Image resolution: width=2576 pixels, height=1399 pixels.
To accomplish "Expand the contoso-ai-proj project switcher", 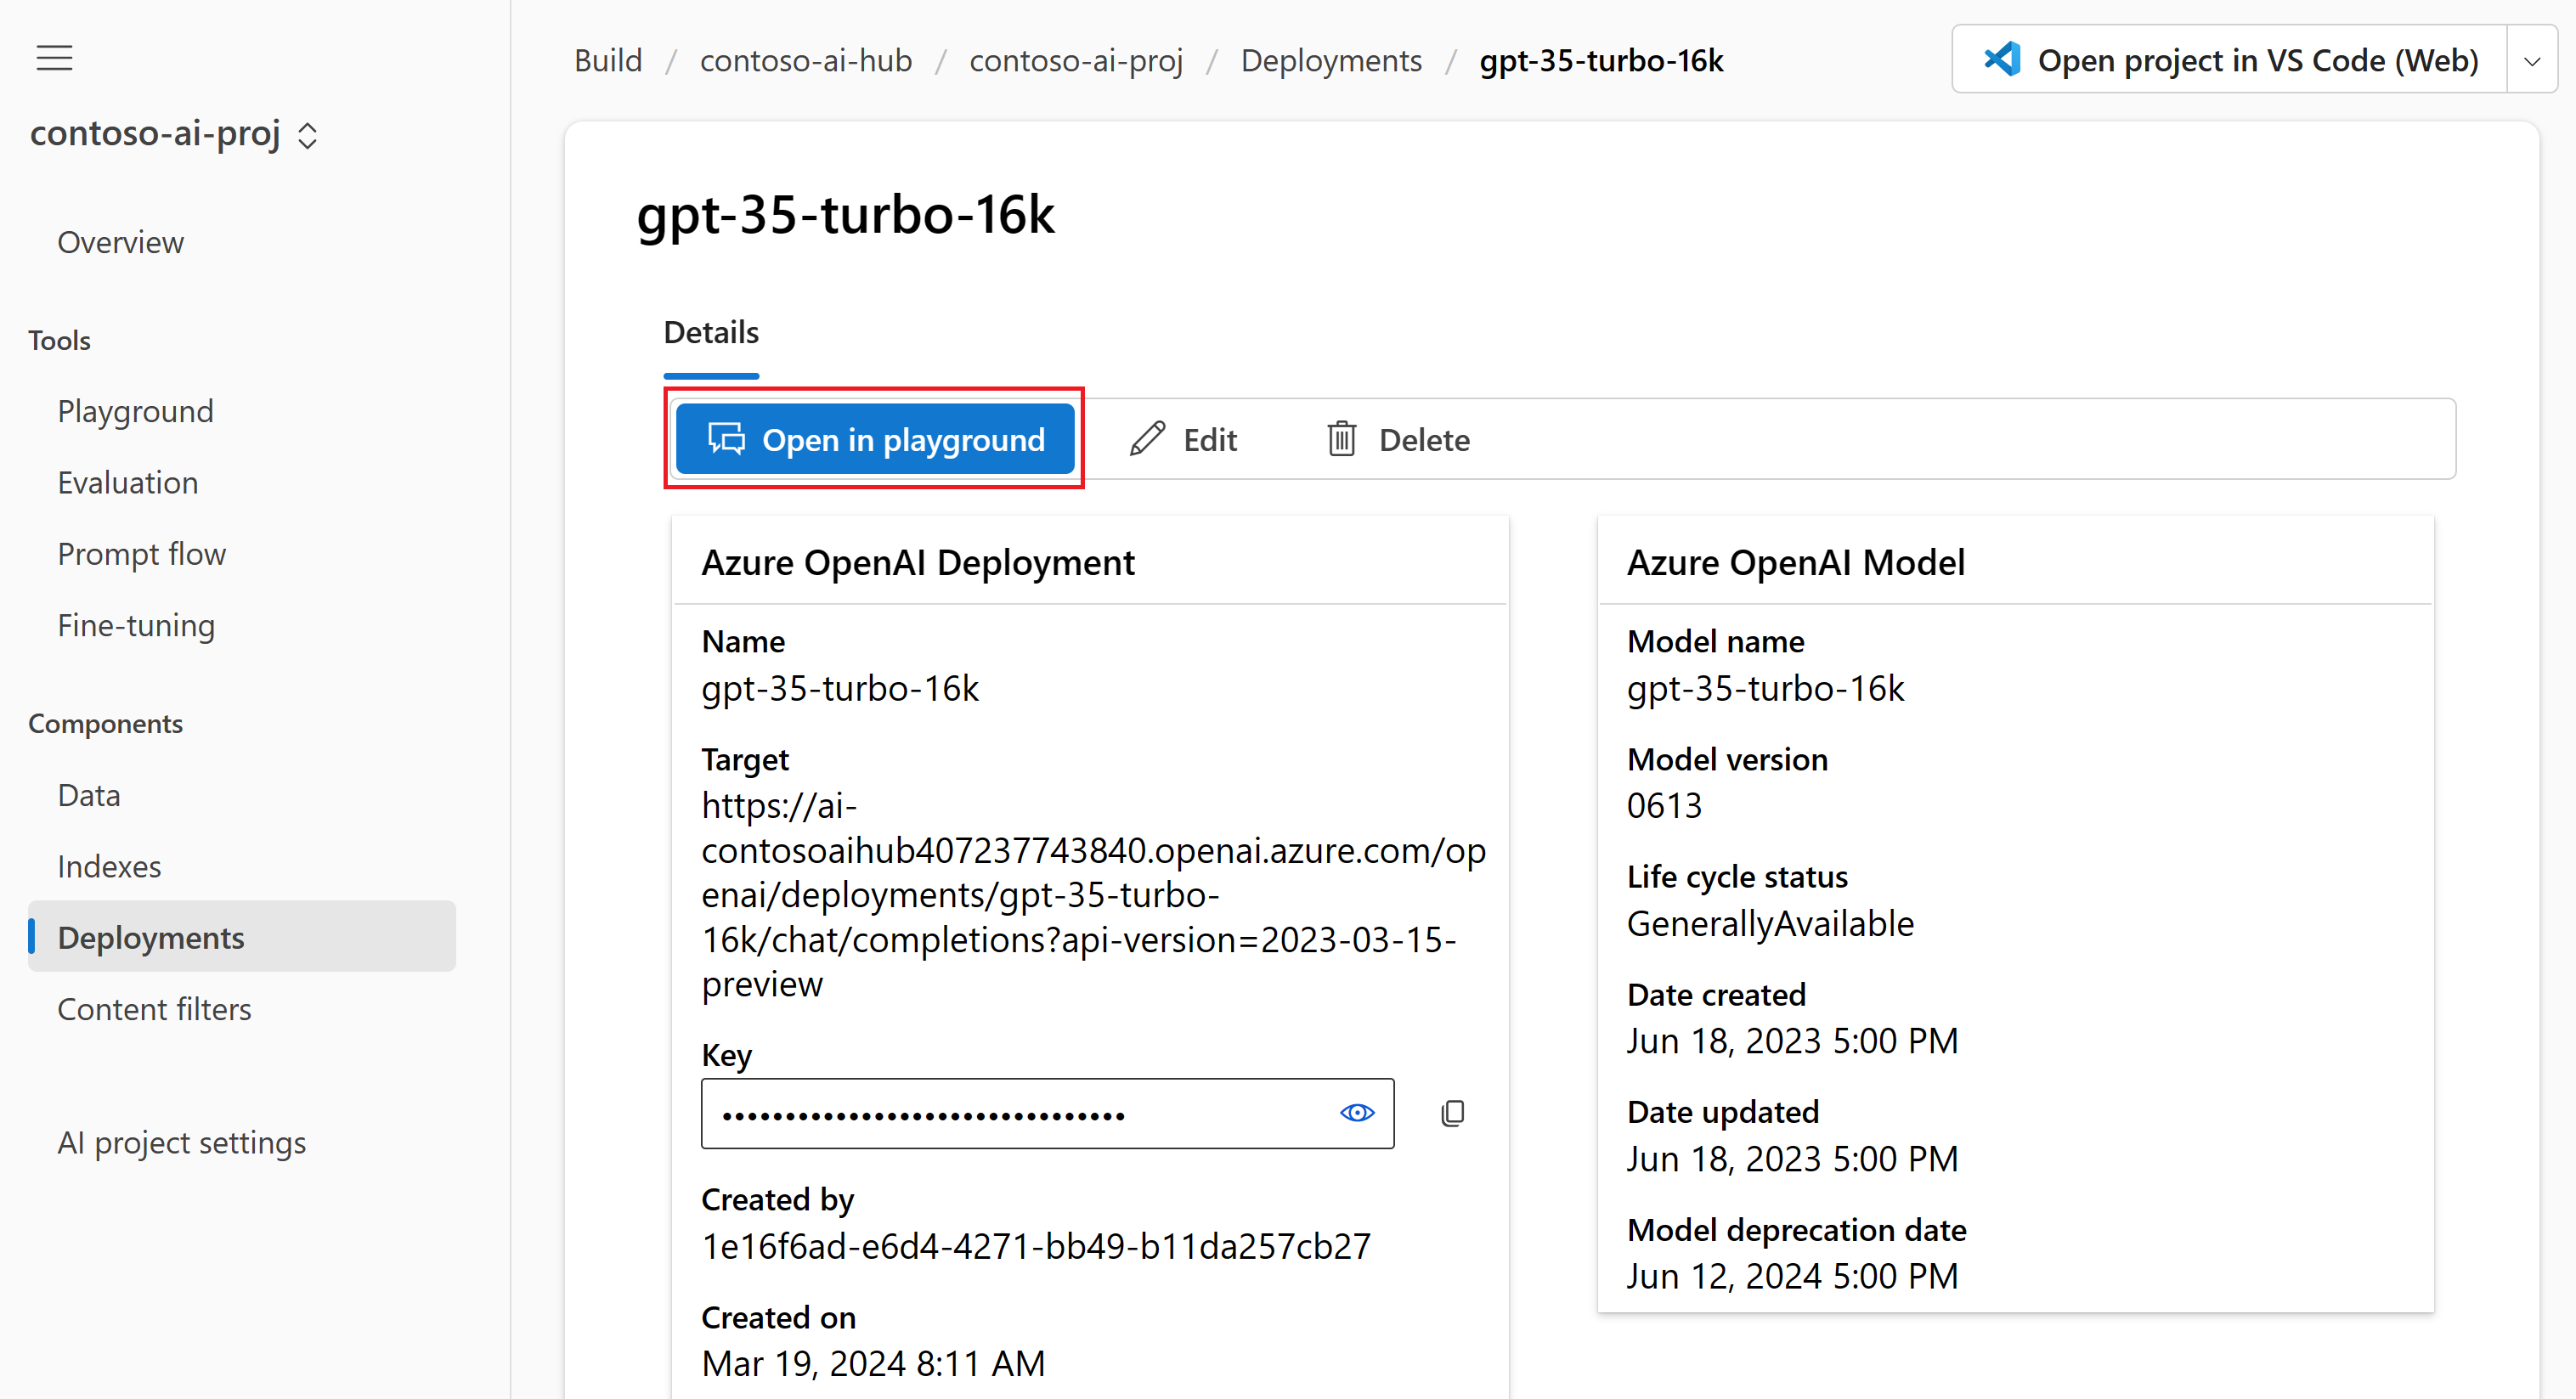I will pyautogui.click(x=307, y=136).
